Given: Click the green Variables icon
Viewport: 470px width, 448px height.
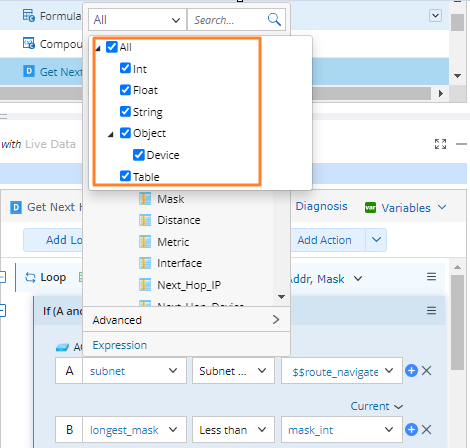Looking at the screenshot, I should [370, 208].
